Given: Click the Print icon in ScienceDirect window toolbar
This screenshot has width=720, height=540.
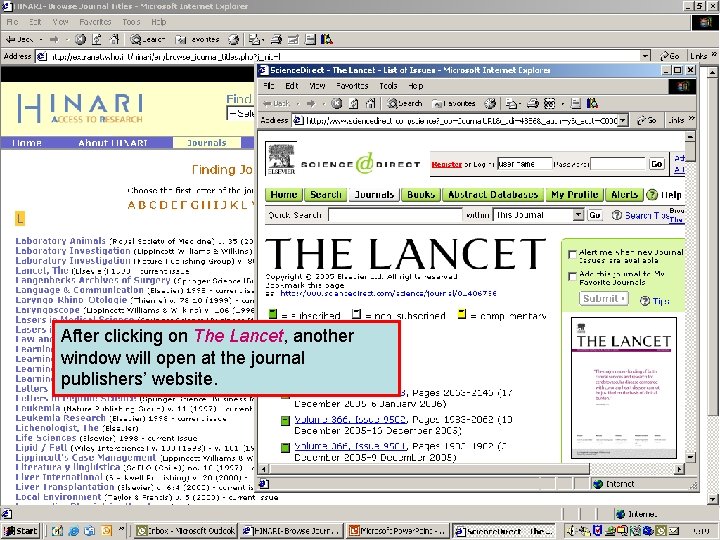Looking at the screenshot, I should point(533,103).
